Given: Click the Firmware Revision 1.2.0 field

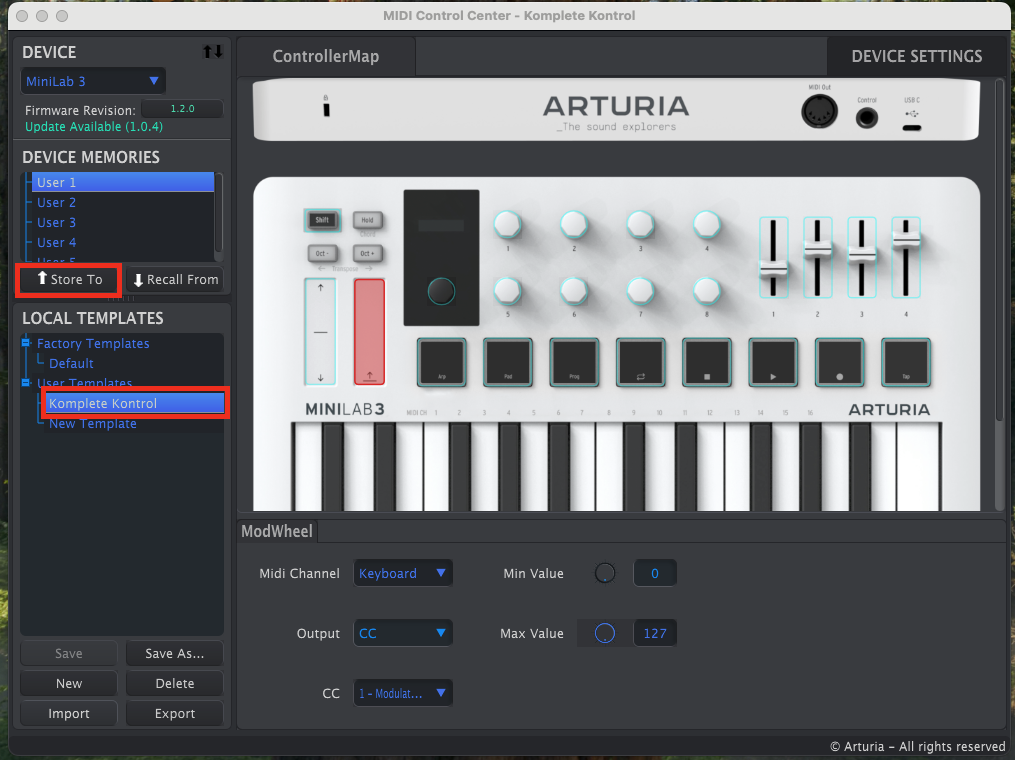Looking at the screenshot, I should [182, 109].
